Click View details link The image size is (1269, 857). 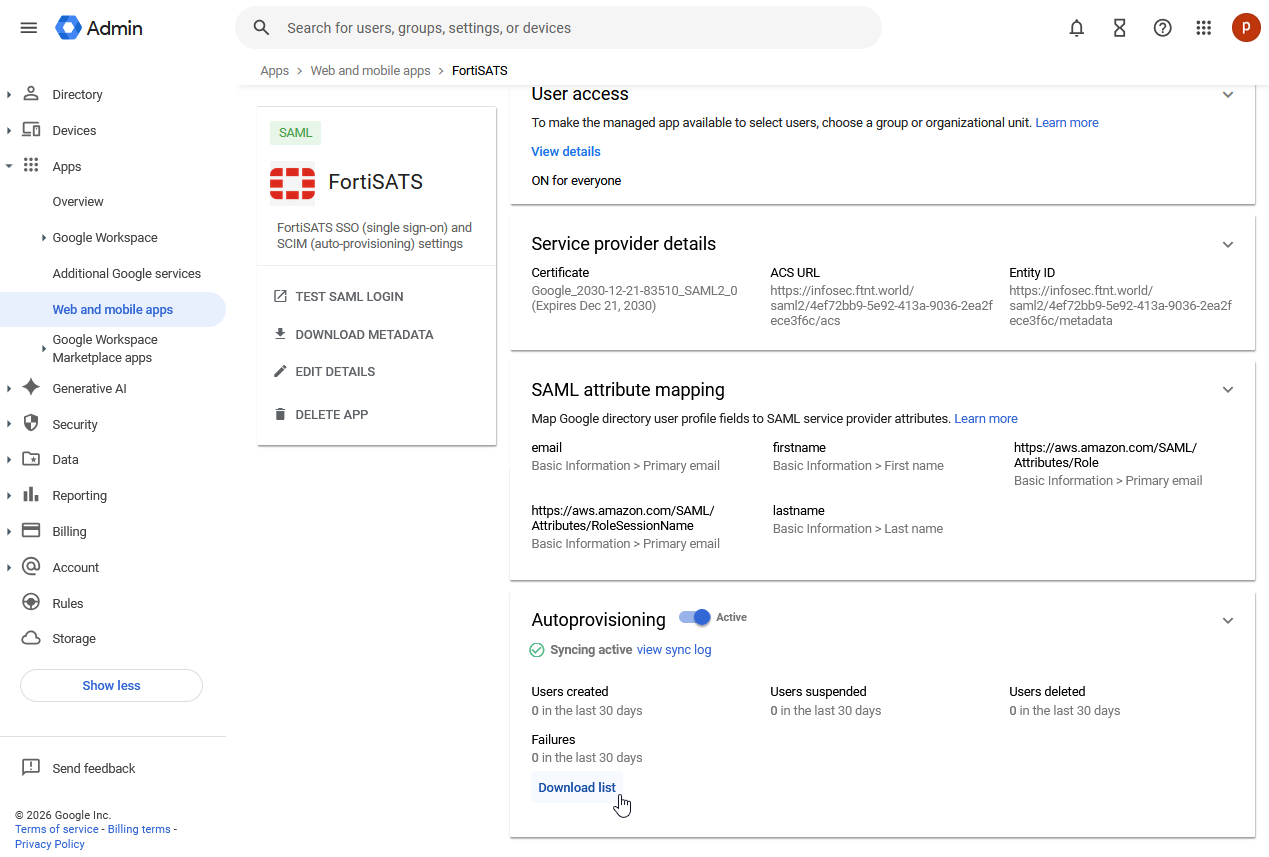[x=566, y=152]
